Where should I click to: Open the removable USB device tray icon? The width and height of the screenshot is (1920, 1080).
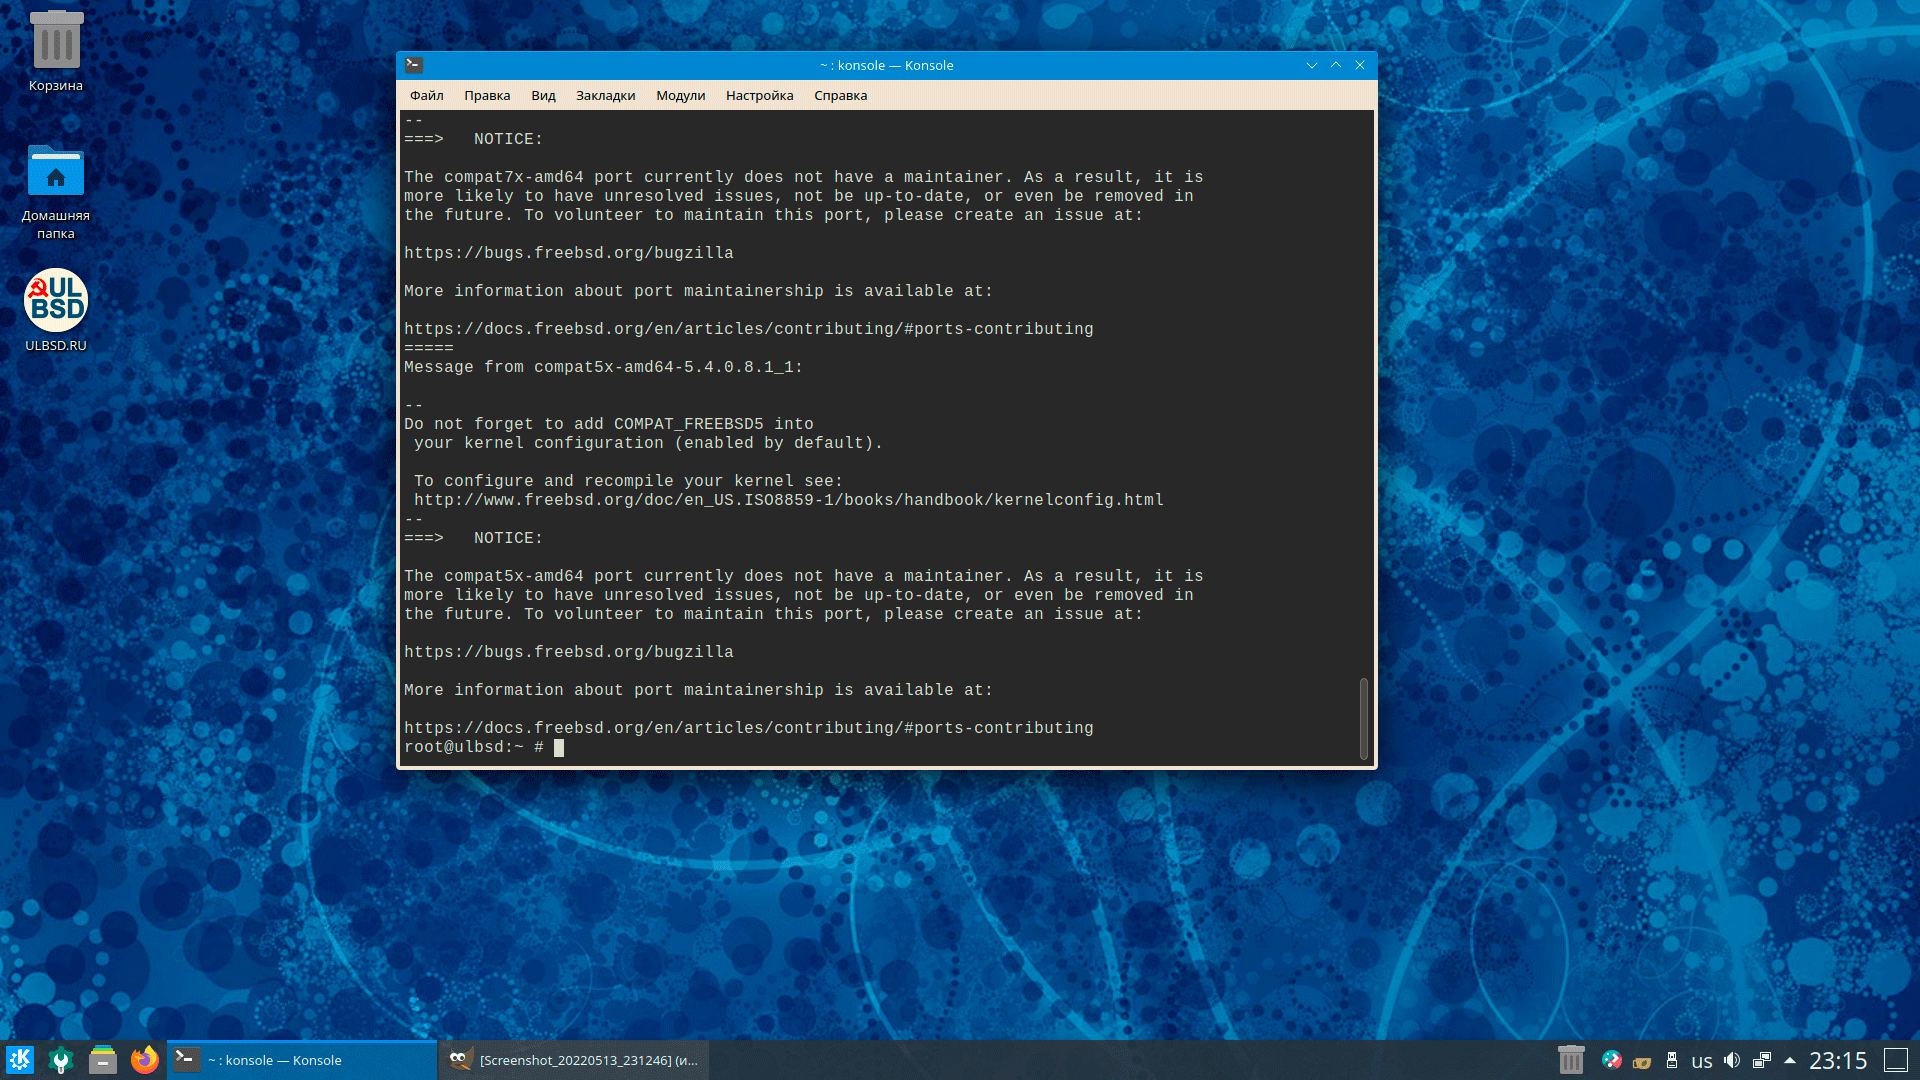pyautogui.click(x=1671, y=1060)
